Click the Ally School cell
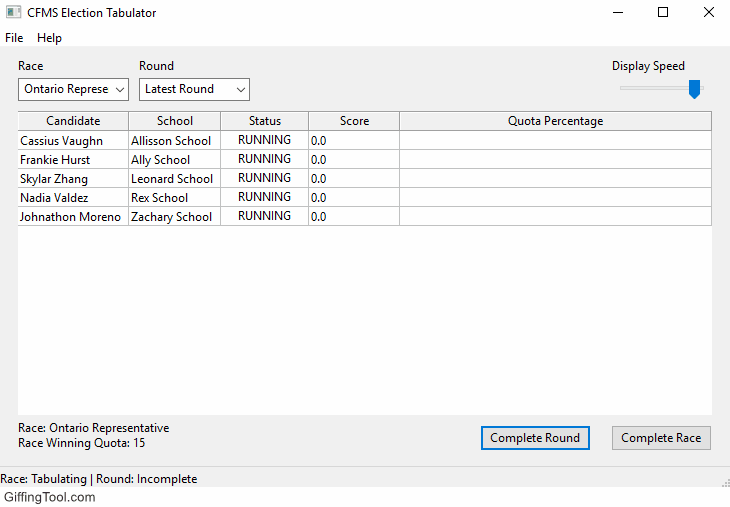730x507 pixels. click(x=175, y=160)
